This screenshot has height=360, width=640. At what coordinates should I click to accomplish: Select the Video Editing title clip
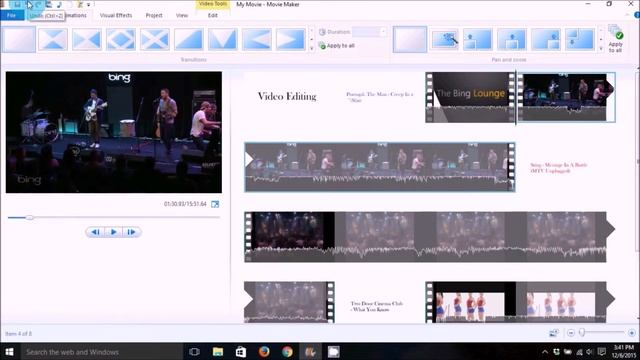click(x=287, y=96)
